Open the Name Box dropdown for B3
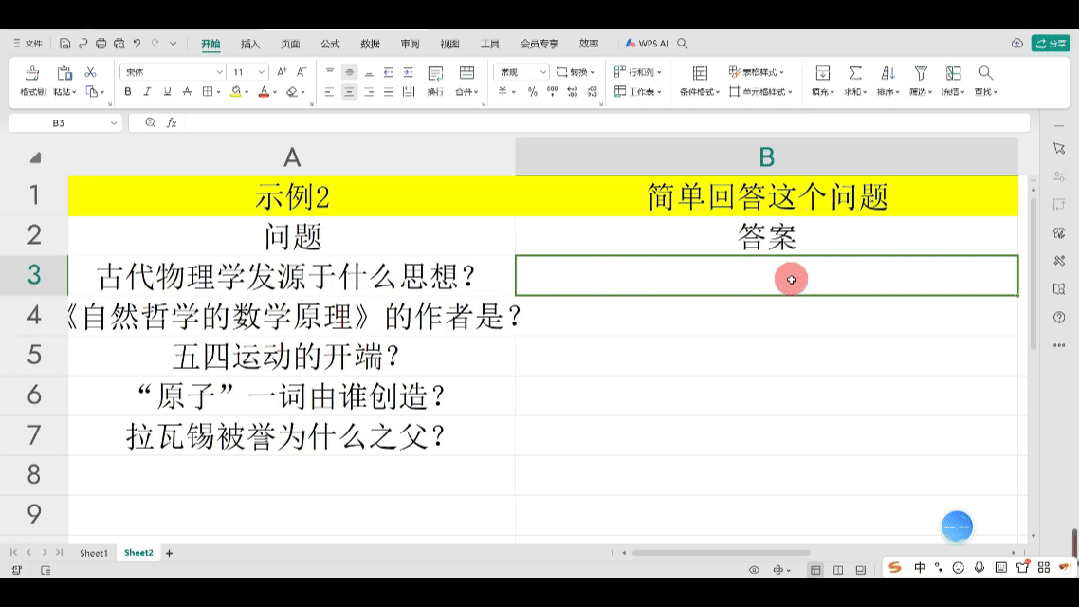Screen dimensions: 1079x607 click(x=114, y=123)
